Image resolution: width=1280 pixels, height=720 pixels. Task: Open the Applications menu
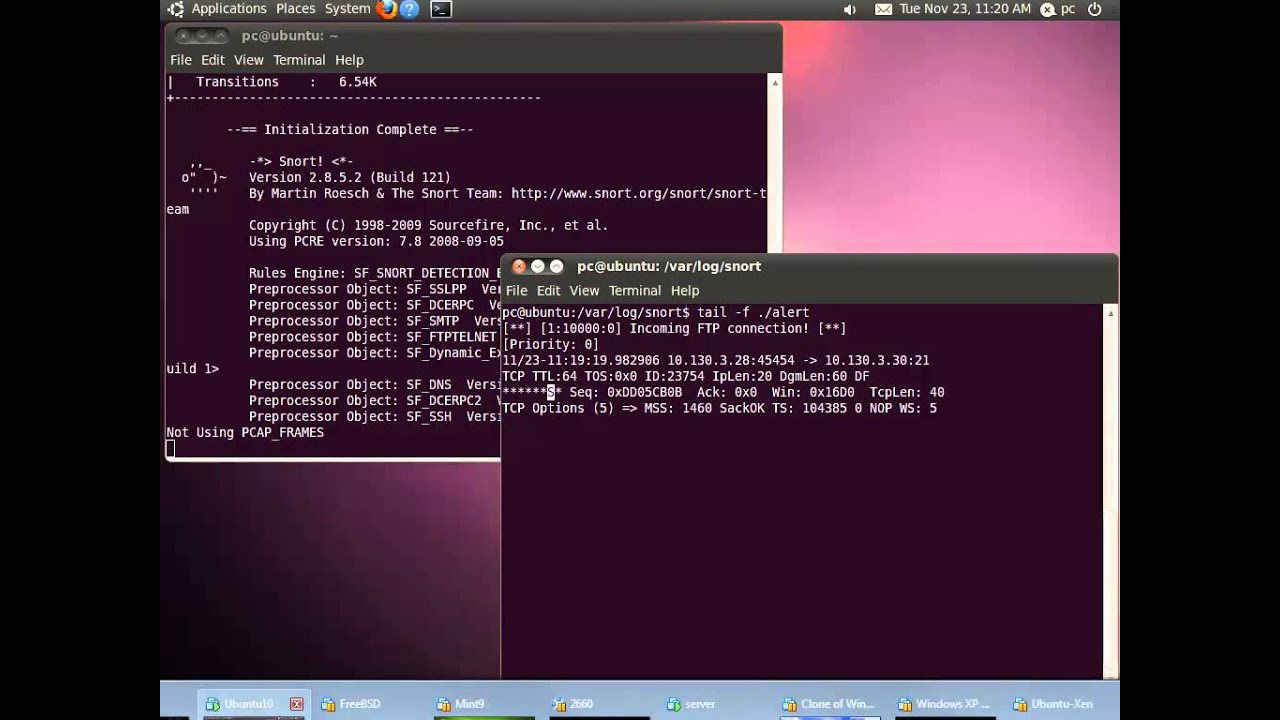[x=229, y=9]
